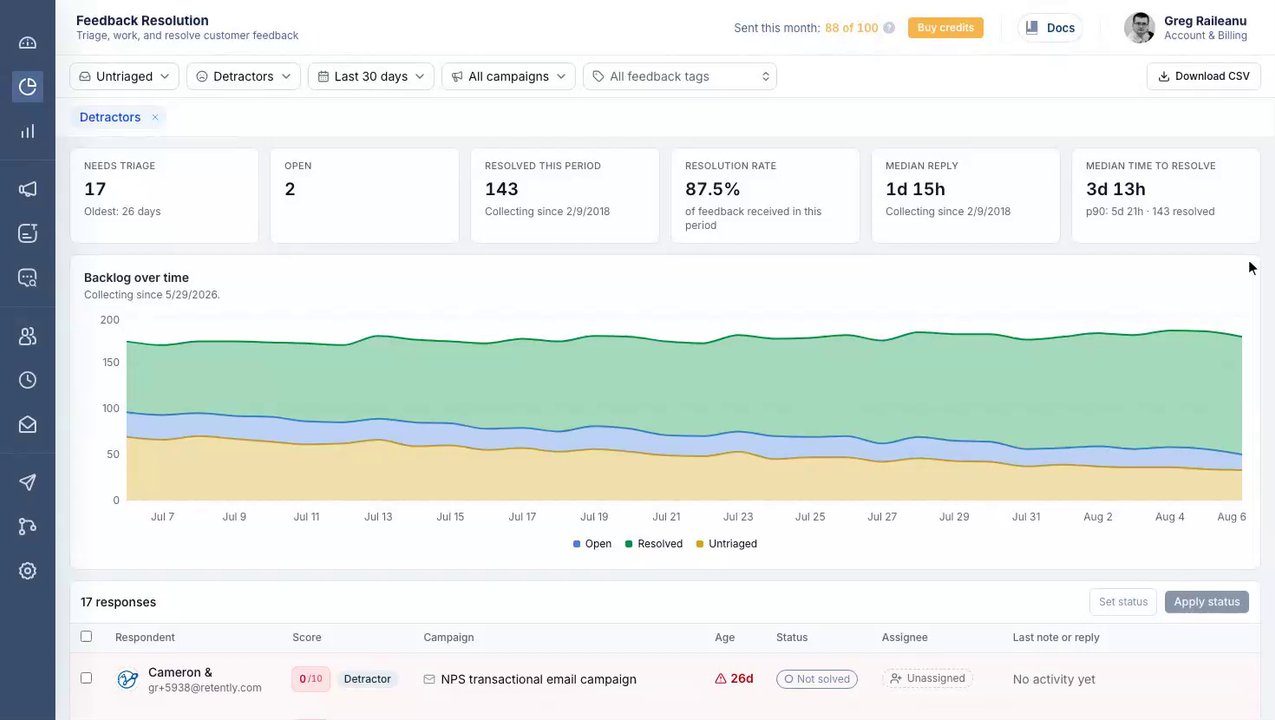Open the megaphone campaigns sidebar icon
Viewport: 1275px width, 720px height.
point(27,189)
